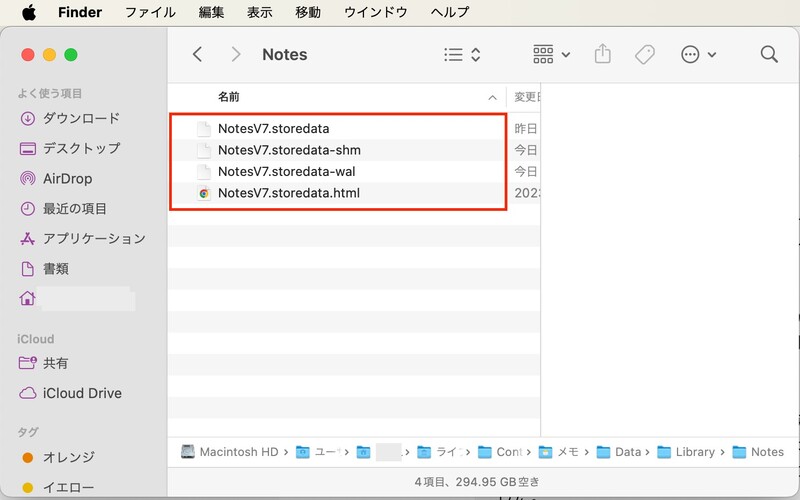Open the Finder application menu
Image resolution: width=800 pixels, height=500 pixels.
[x=80, y=12]
